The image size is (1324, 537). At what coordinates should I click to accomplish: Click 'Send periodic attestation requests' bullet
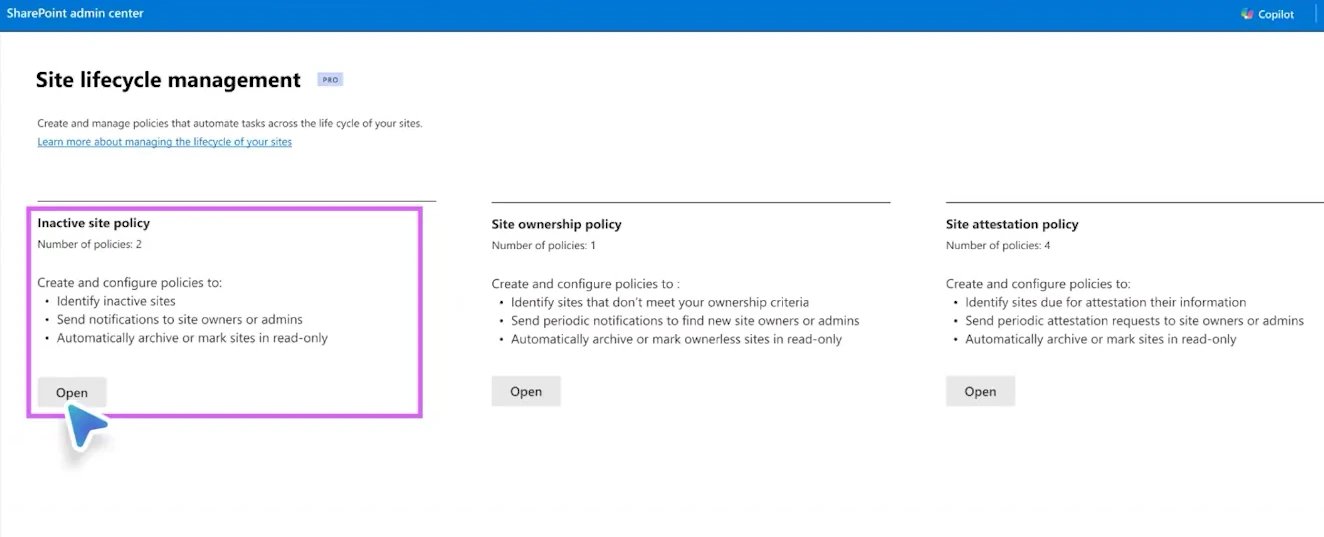1134,321
